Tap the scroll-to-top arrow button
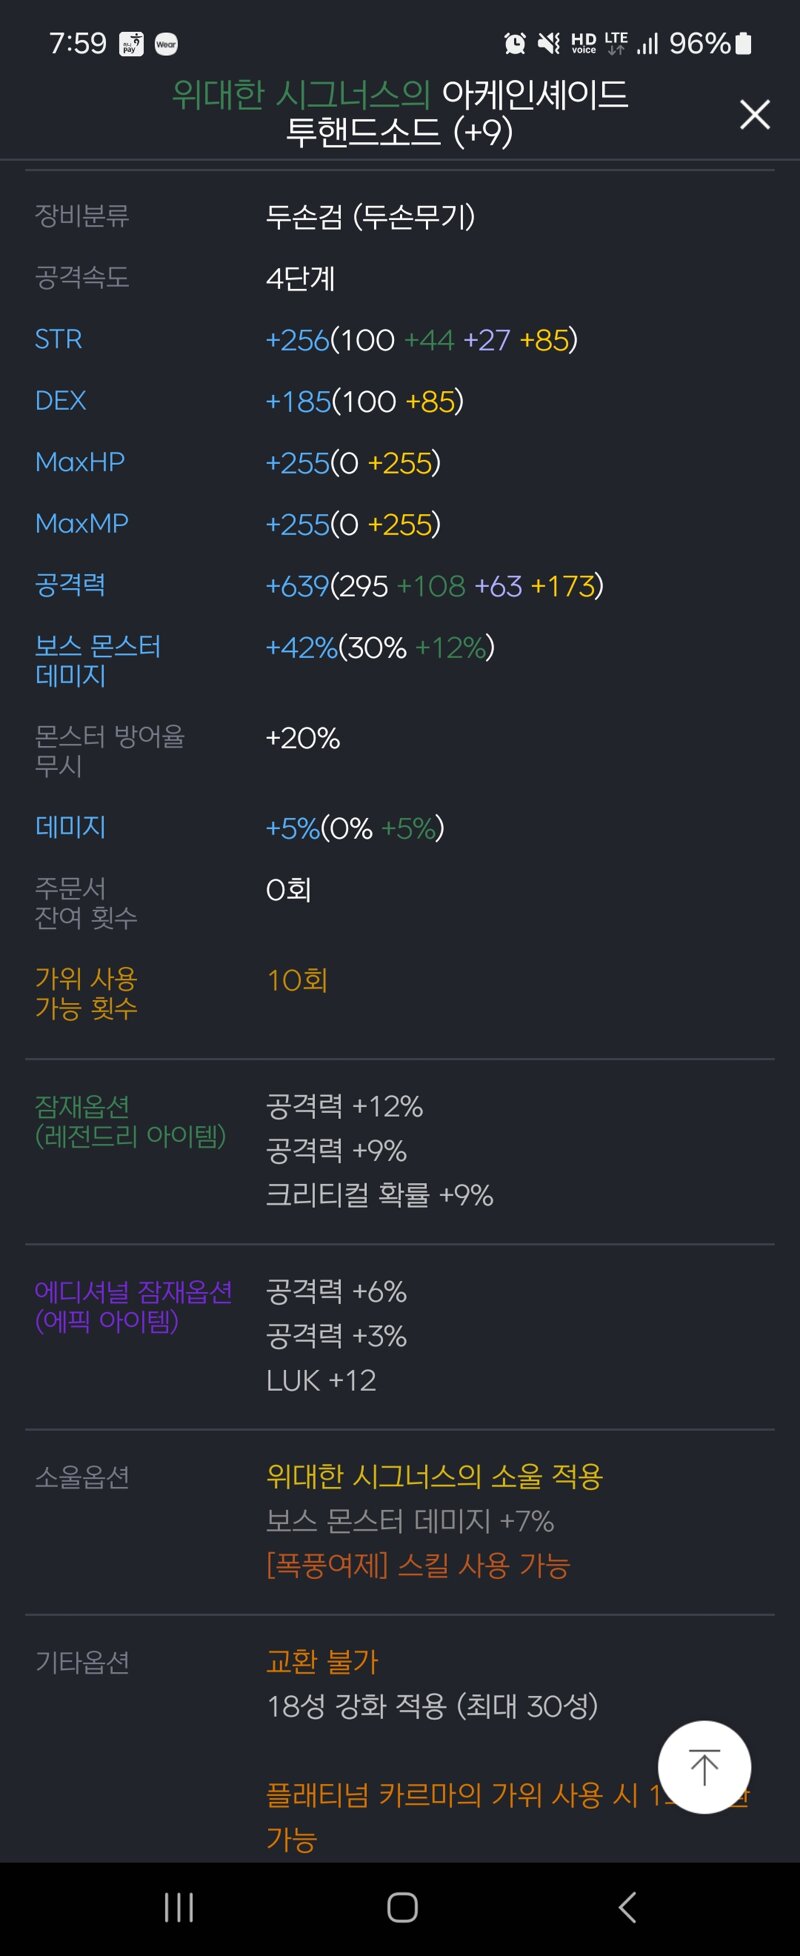The height and width of the screenshot is (1956, 800). (704, 1767)
